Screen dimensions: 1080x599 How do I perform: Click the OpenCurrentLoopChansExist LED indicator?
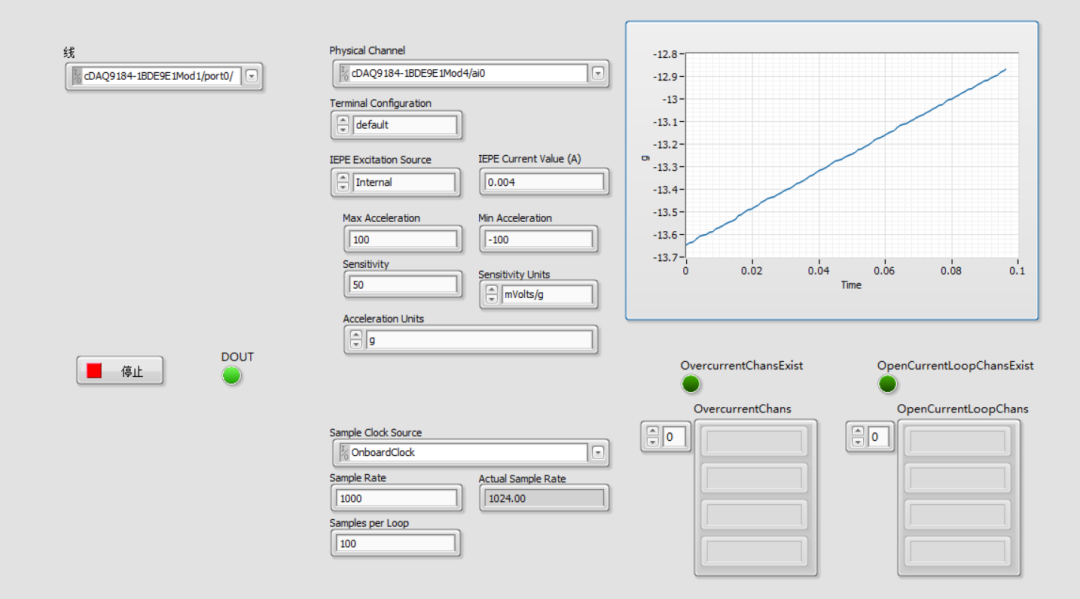[x=887, y=384]
